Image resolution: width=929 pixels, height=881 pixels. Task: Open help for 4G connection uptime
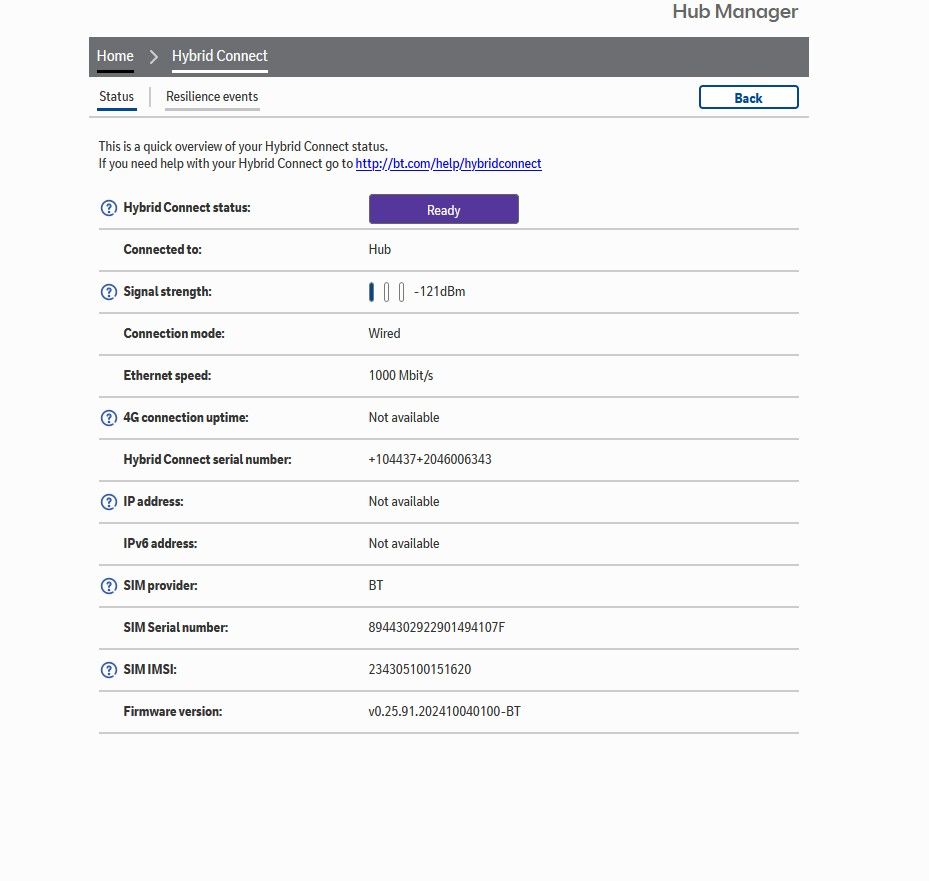click(x=109, y=418)
